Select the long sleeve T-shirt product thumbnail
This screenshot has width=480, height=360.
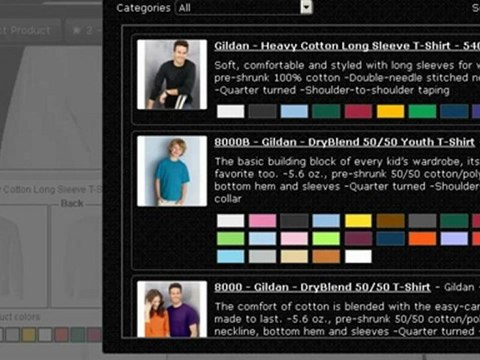[172, 74]
